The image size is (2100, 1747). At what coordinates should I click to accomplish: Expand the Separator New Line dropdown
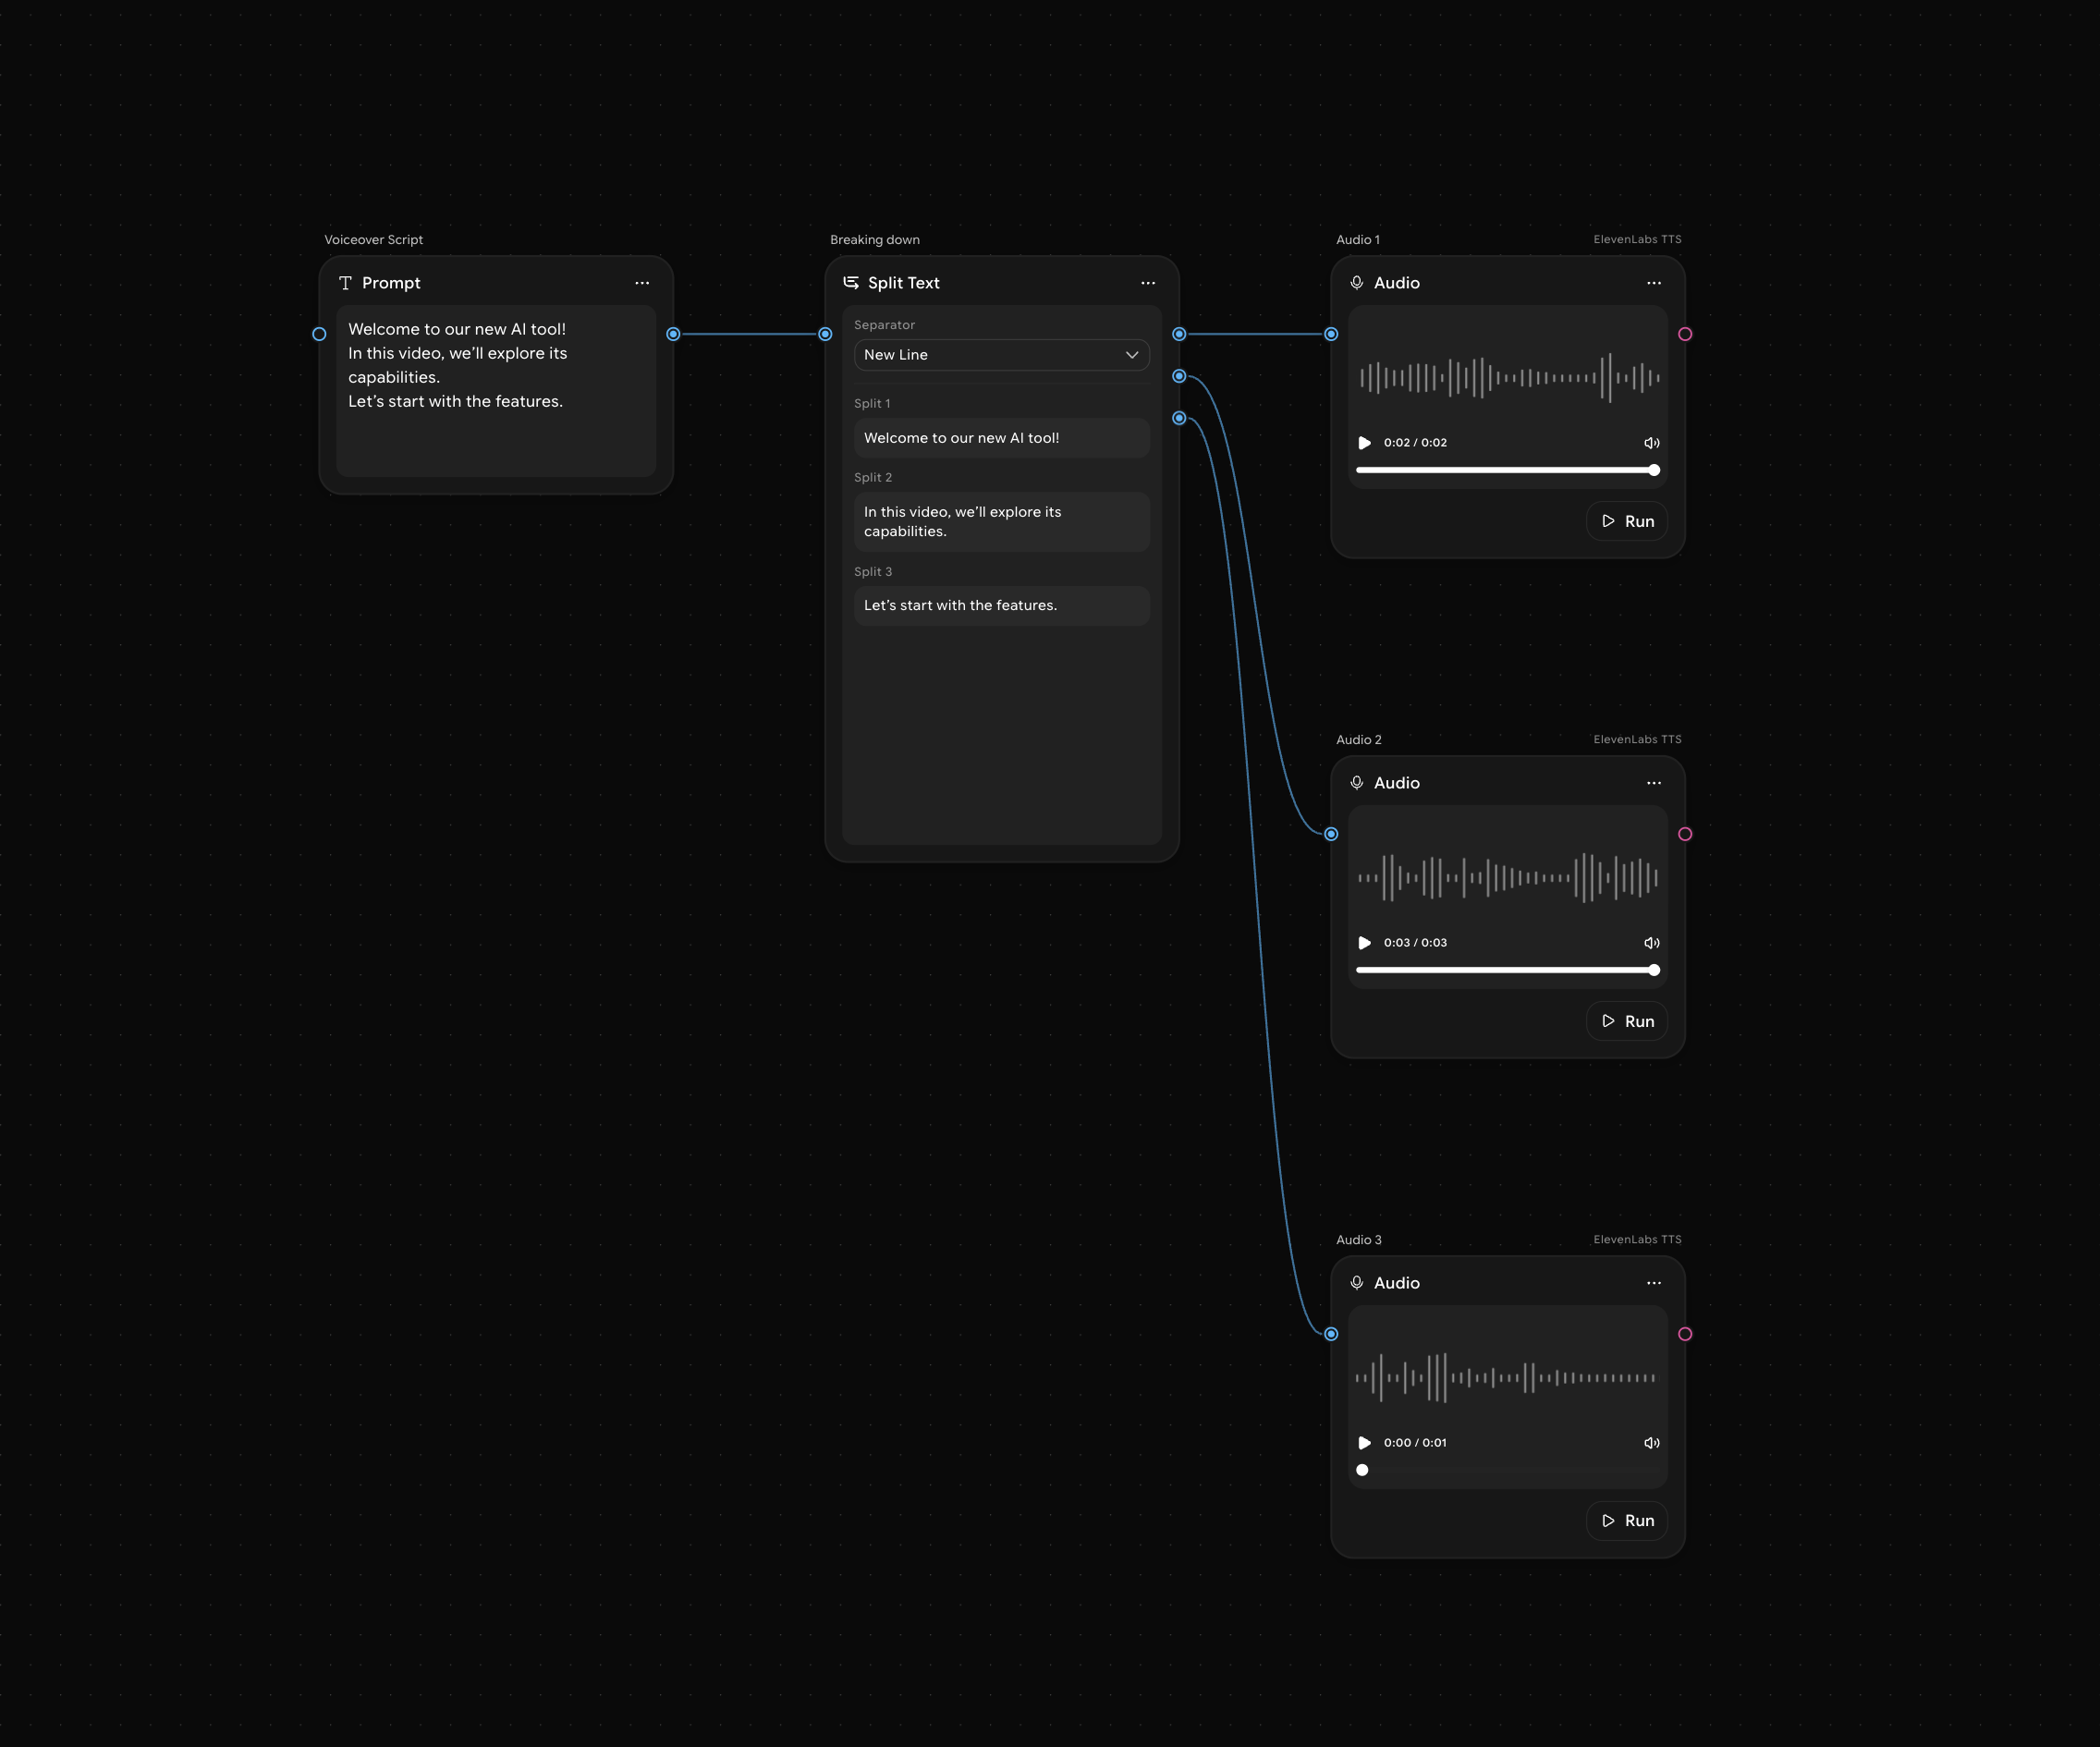point(1001,355)
